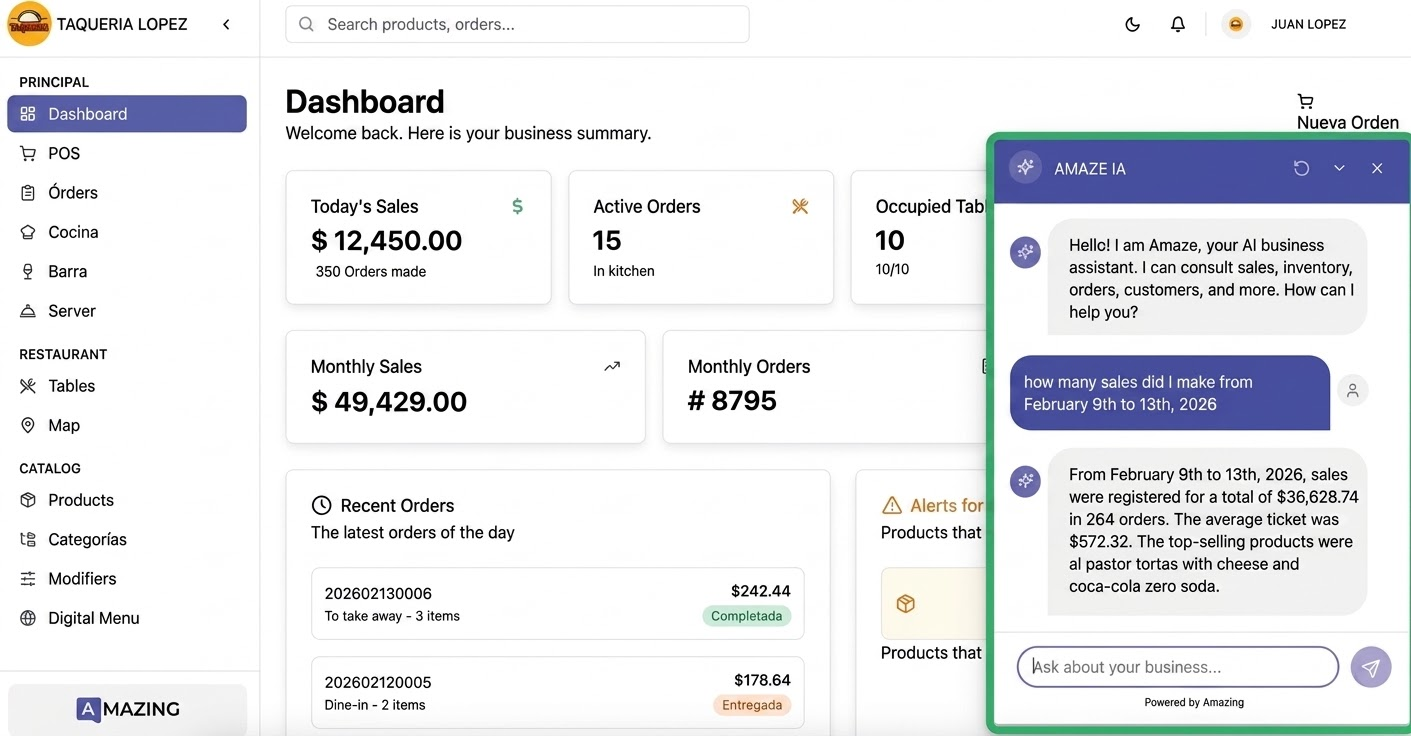Click the Nueva Orden cart icon
1411x736 pixels.
[x=1305, y=100]
